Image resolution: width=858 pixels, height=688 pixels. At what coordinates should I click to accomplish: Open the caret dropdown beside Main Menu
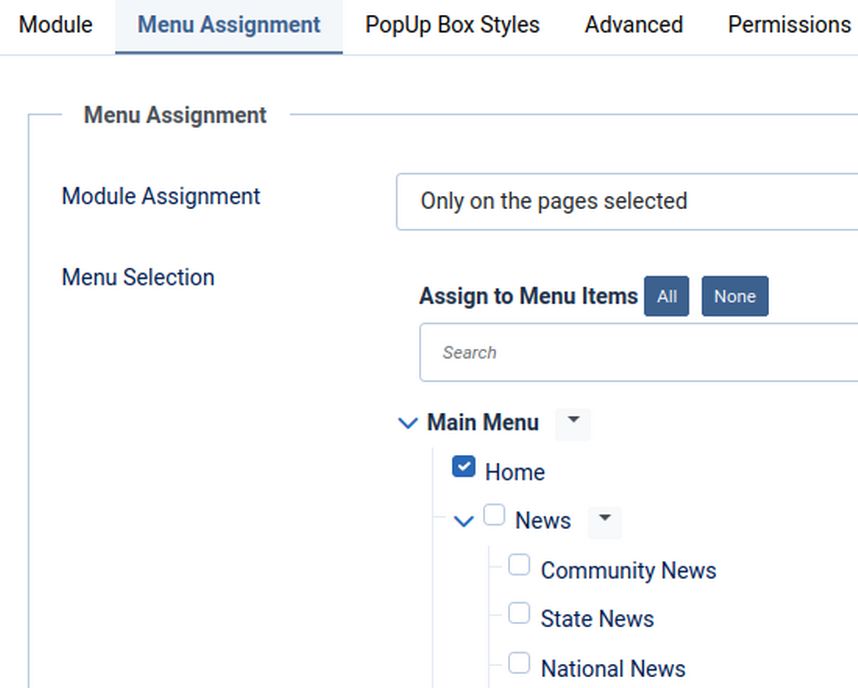click(573, 422)
